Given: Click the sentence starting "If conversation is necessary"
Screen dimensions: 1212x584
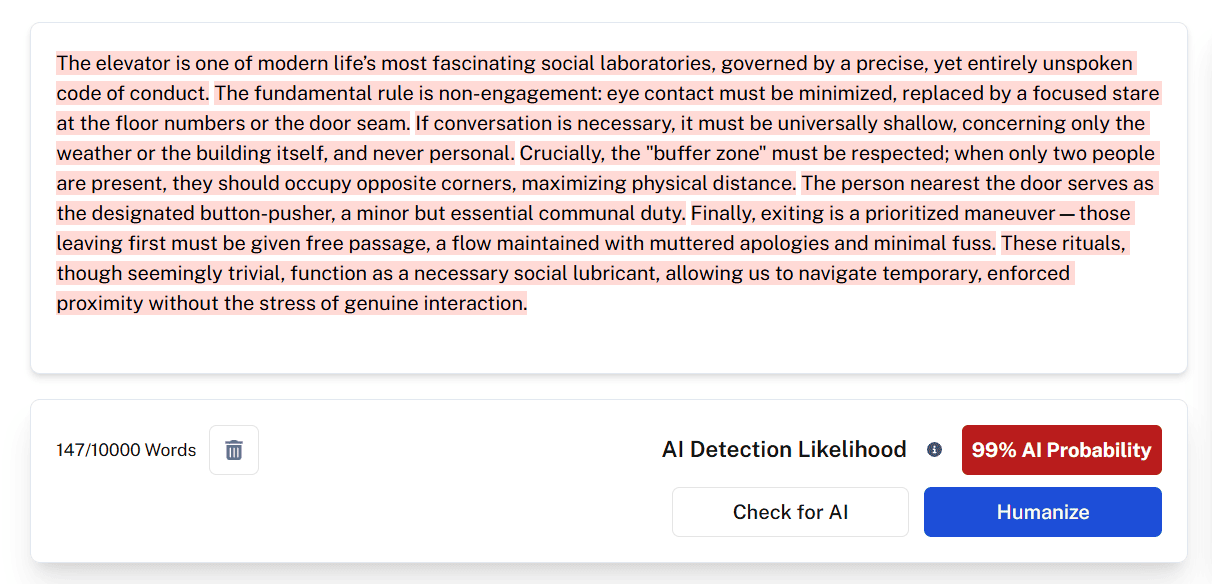Looking at the screenshot, I should 780,124.
